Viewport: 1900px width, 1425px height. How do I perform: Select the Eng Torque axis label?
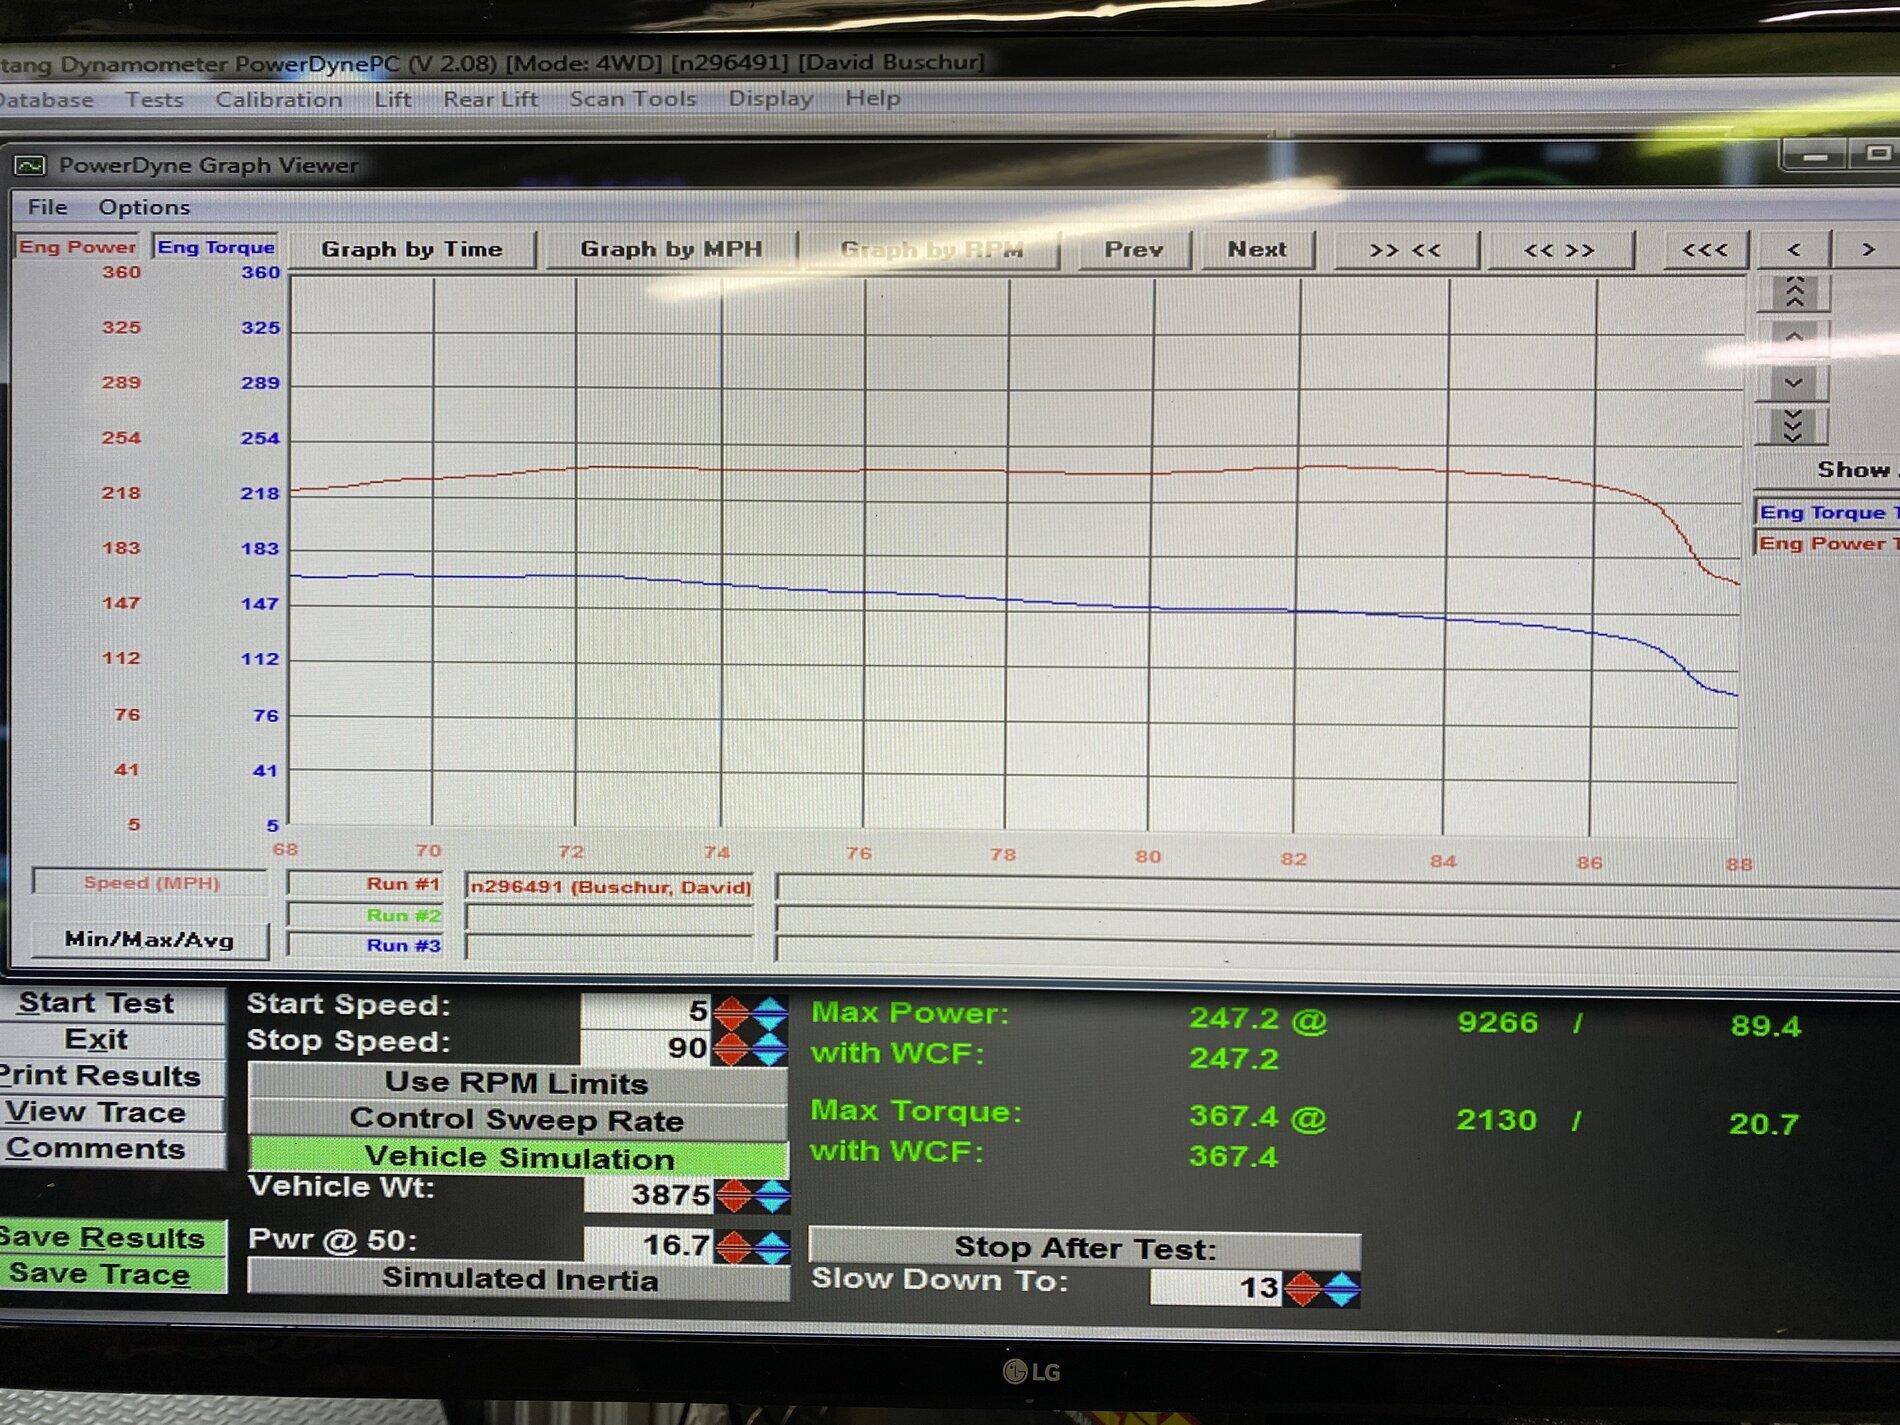click(x=216, y=246)
